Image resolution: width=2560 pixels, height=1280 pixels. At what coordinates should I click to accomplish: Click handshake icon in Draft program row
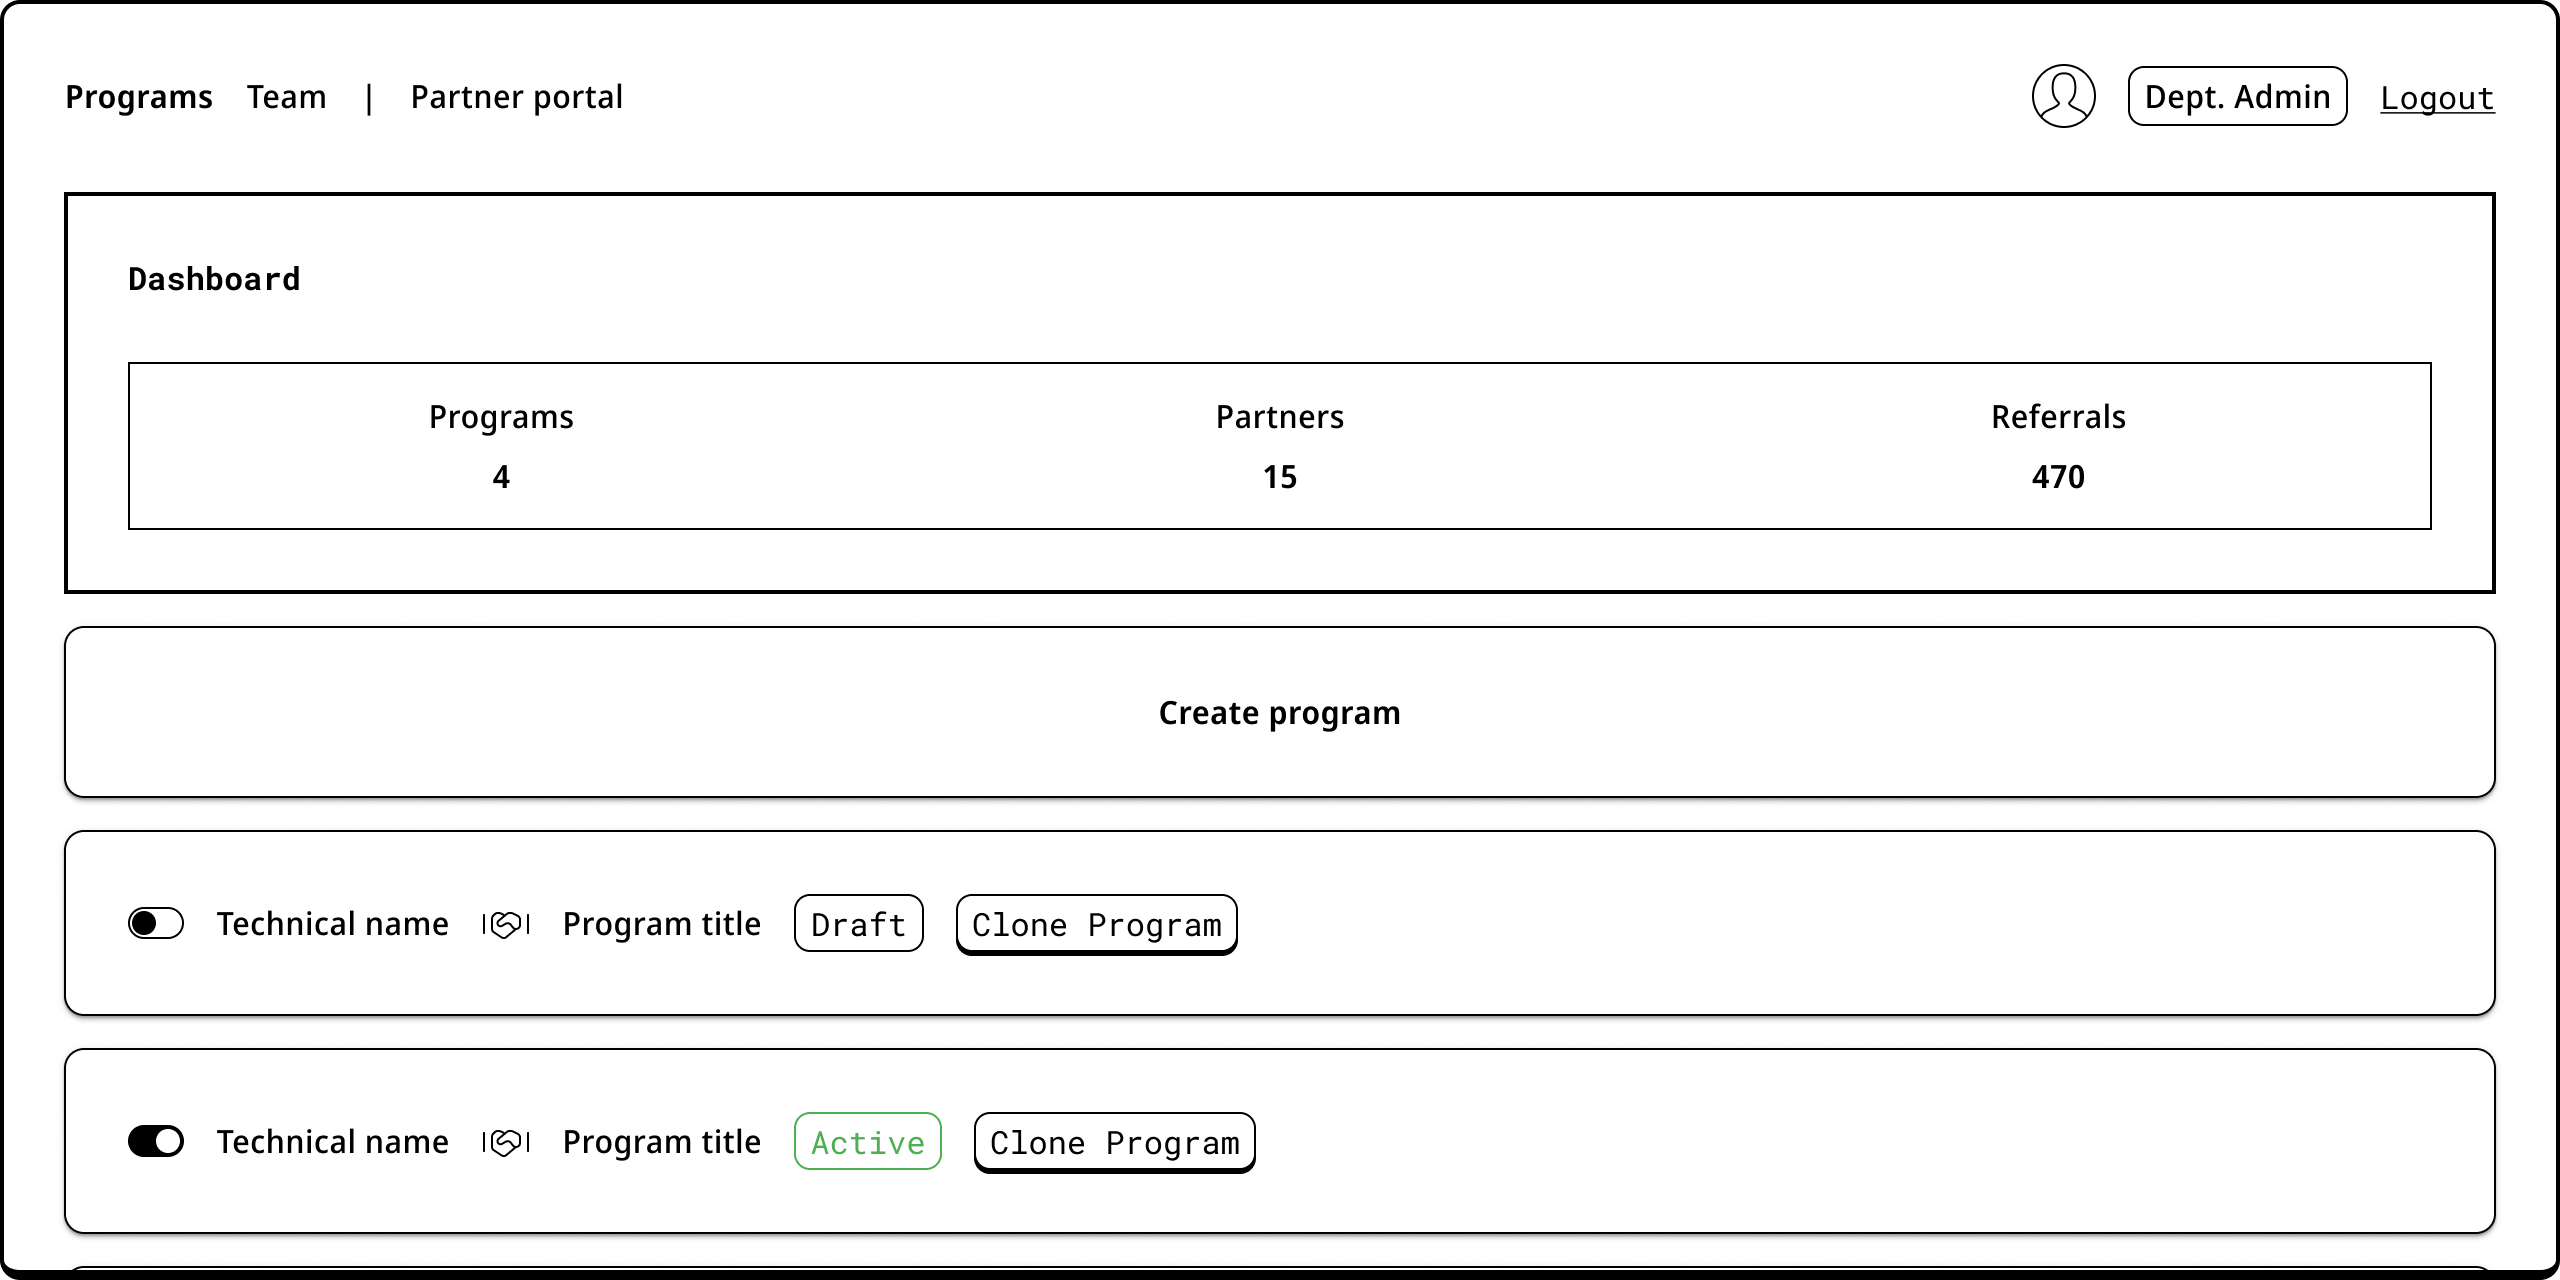506,924
